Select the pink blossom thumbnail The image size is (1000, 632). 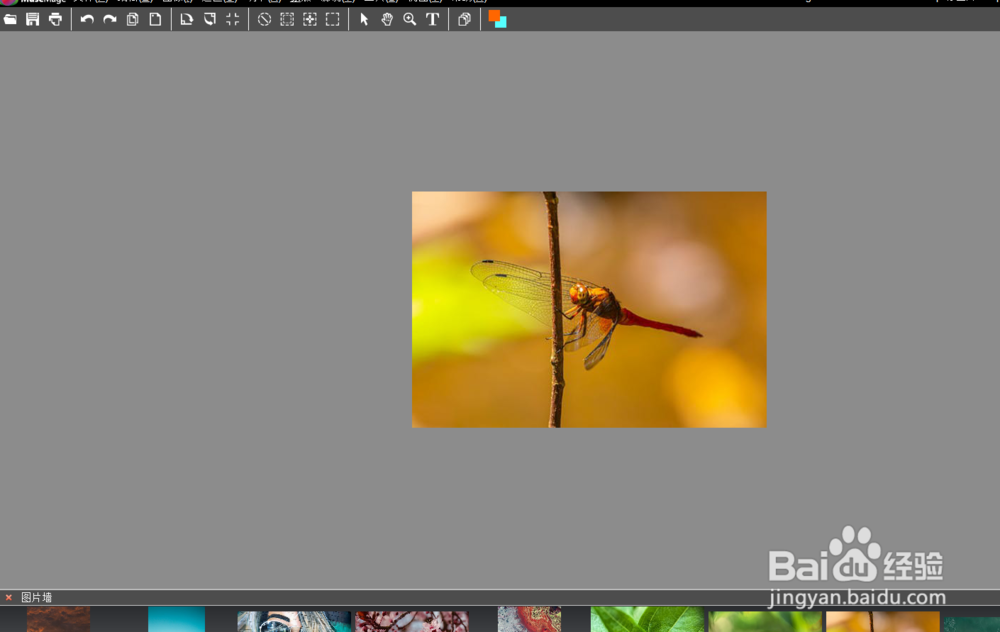(x=412, y=622)
